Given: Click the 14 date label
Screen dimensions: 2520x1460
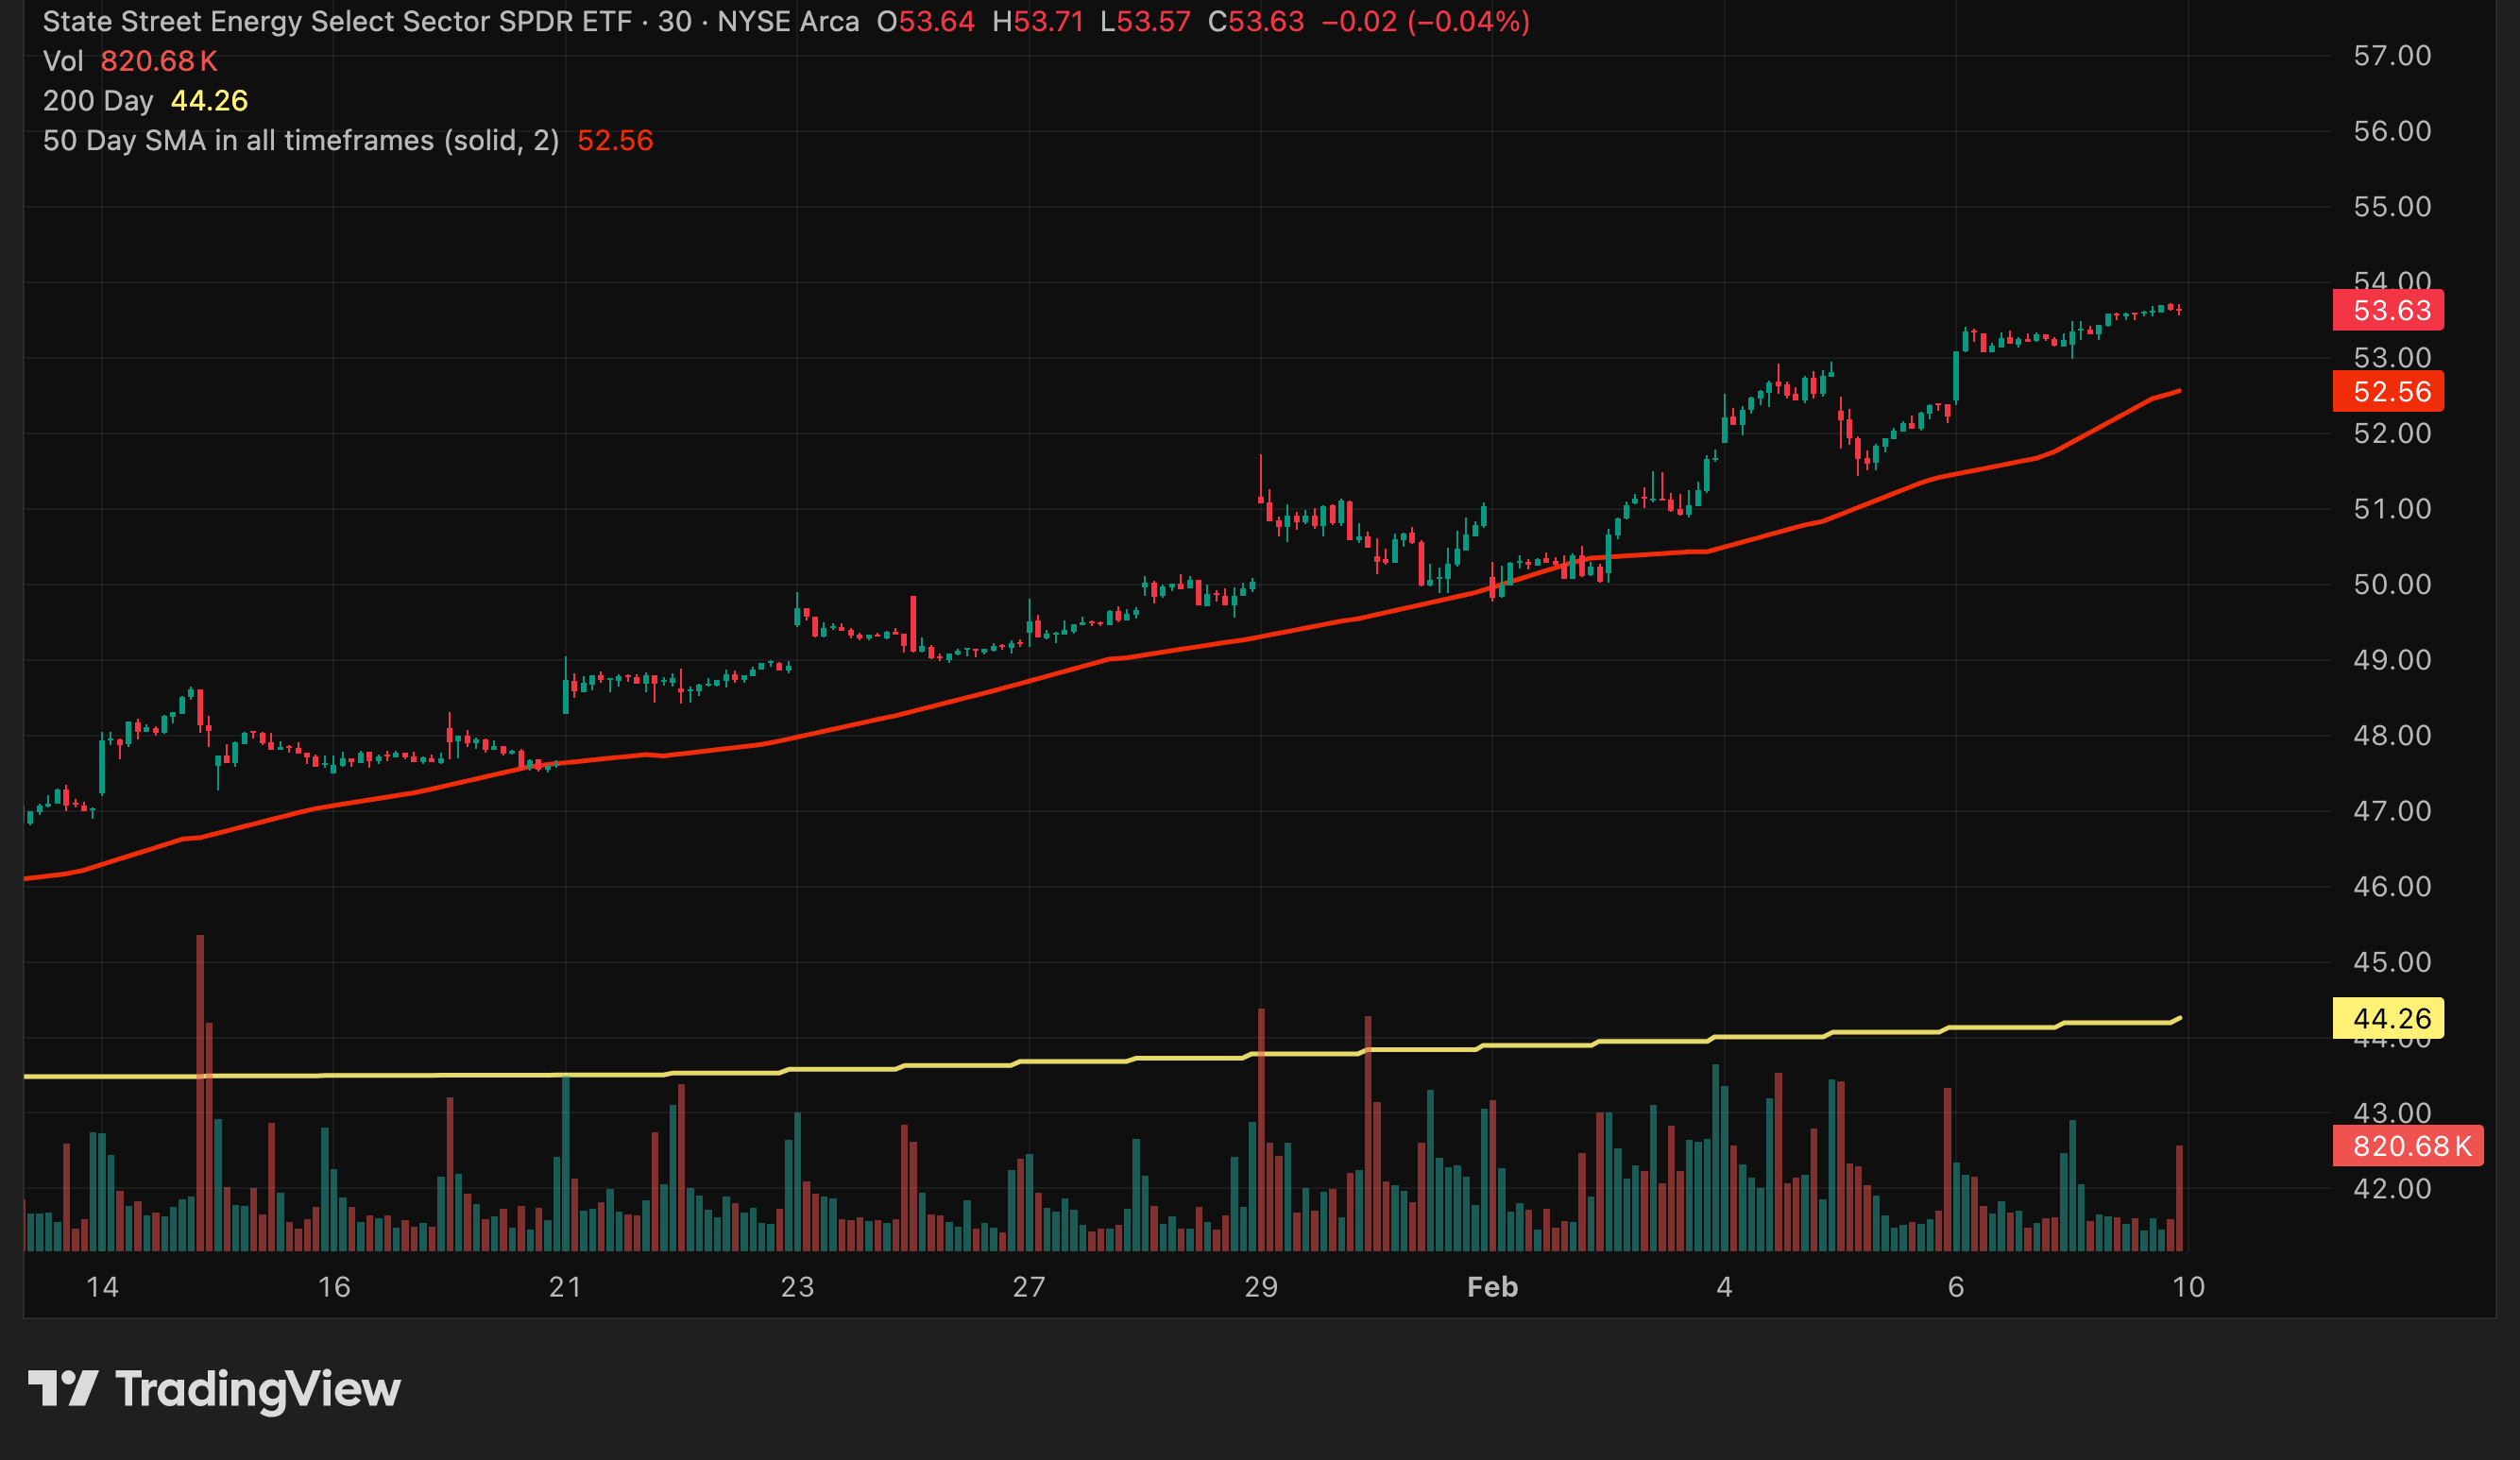Looking at the screenshot, I should pyautogui.click(x=102, y=1287).
